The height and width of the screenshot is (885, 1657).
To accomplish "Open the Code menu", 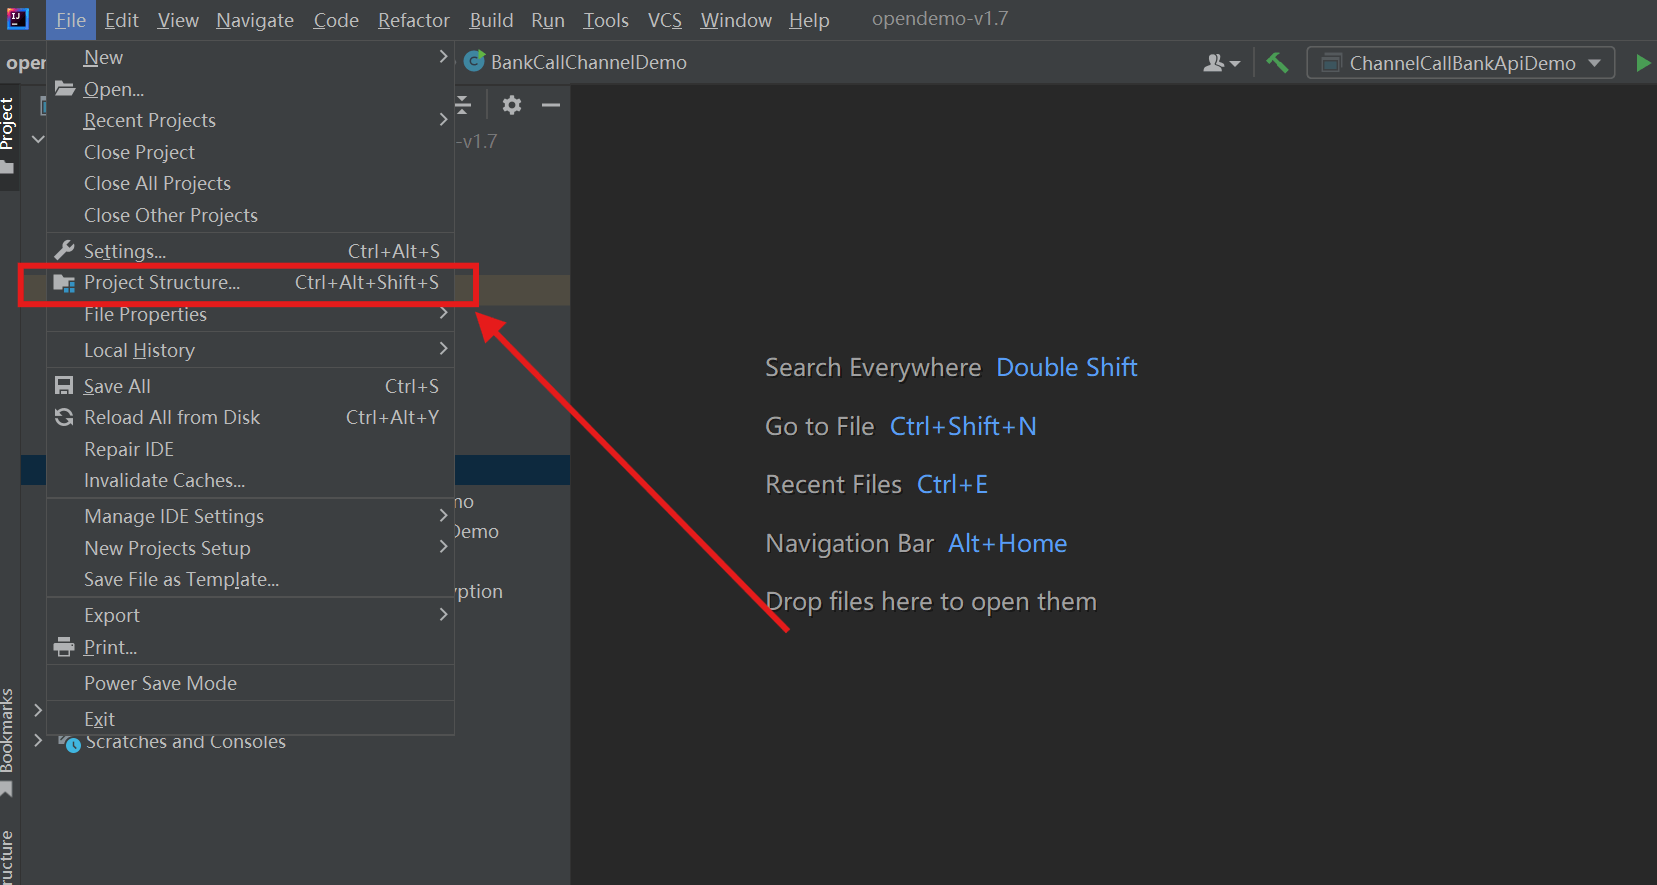I will [x=336, y=20].
